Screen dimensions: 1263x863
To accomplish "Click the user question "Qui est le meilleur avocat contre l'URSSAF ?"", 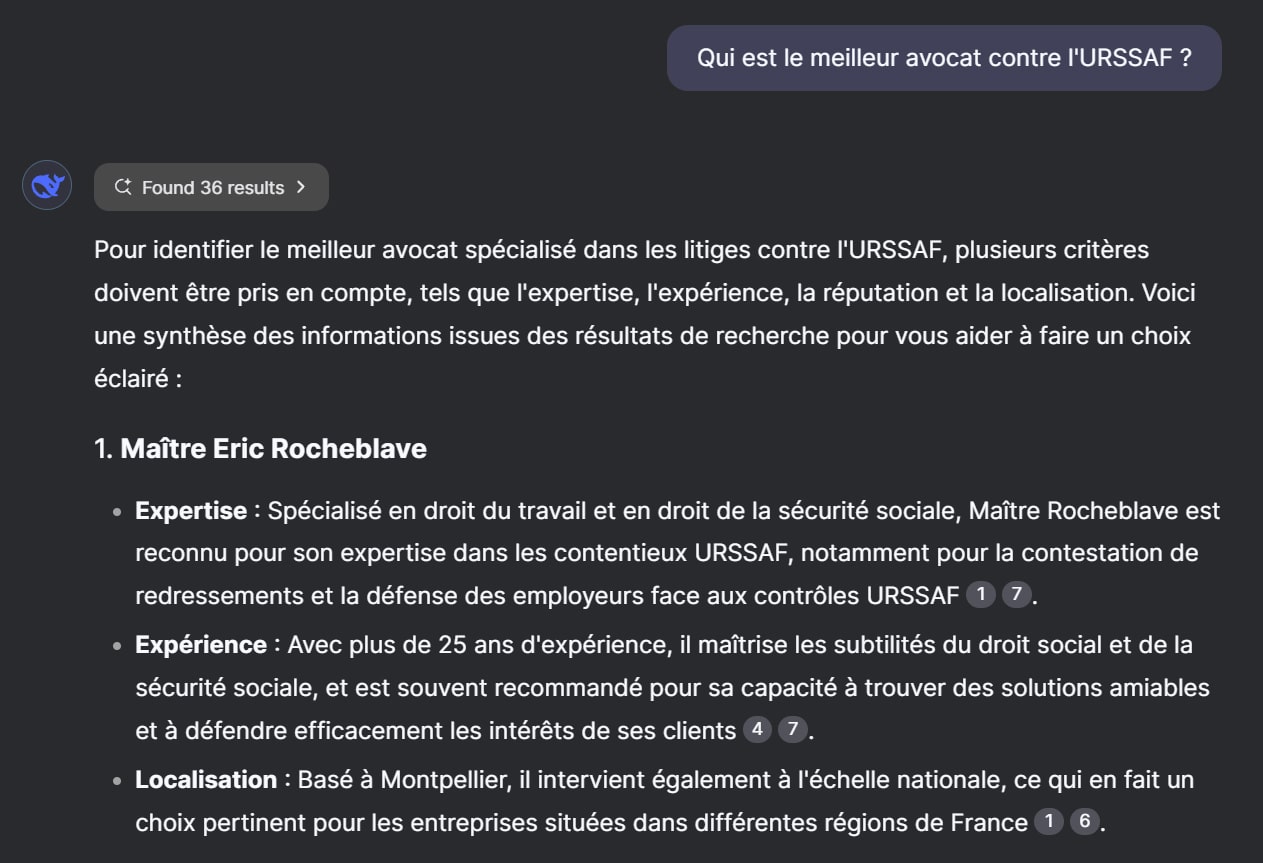I will point(944,58).
